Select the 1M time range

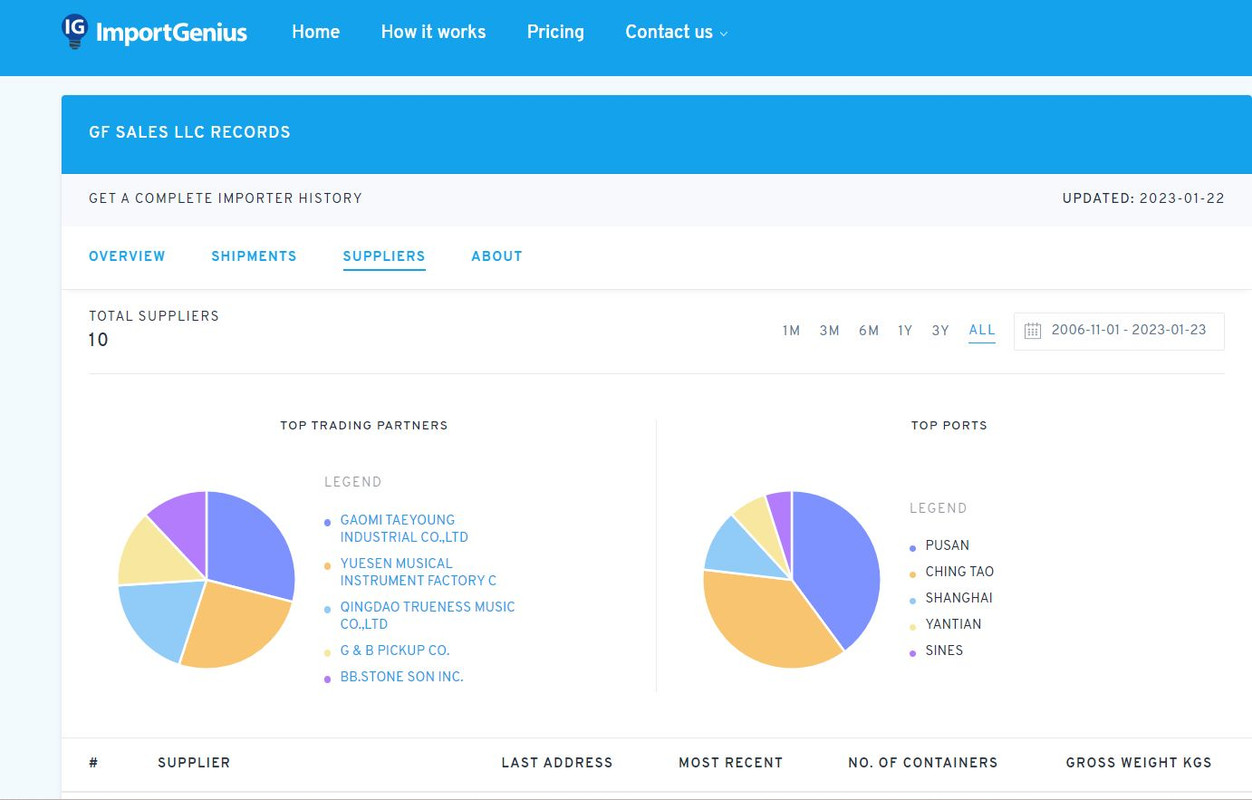tap(791, 331)
